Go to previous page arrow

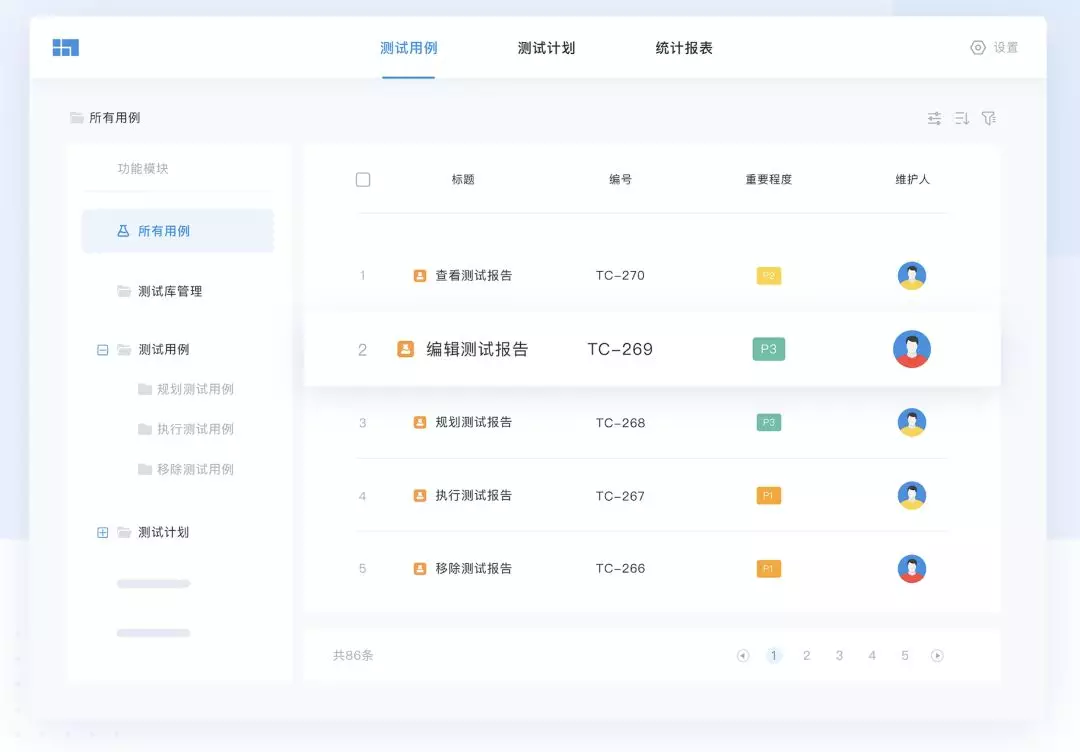(x=742, y=656)
